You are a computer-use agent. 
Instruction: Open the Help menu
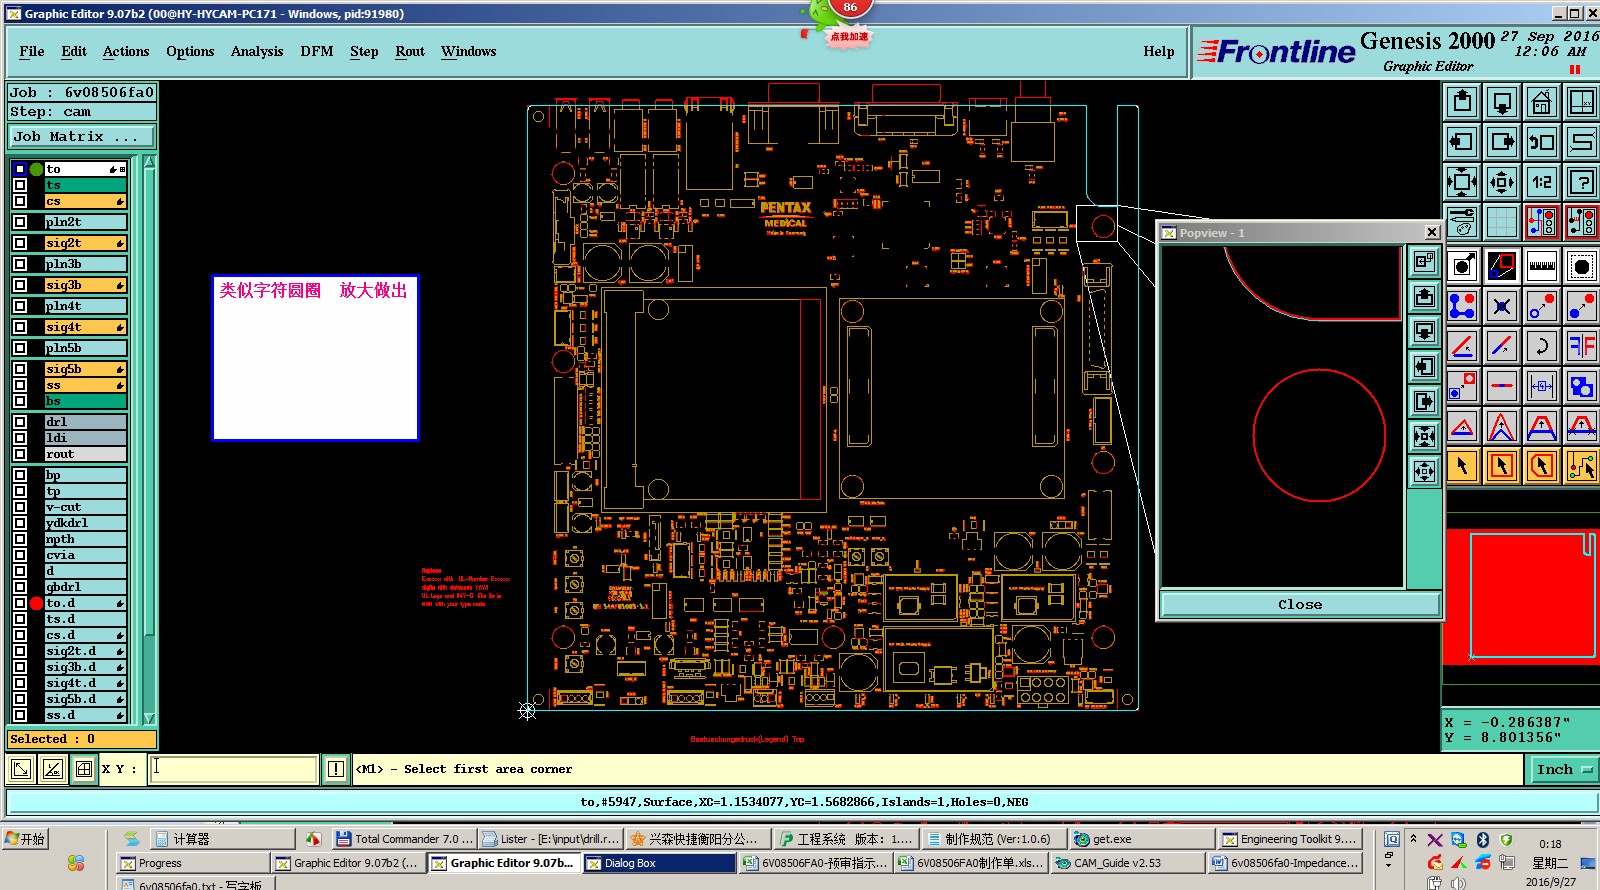[x=1159, y=52]
